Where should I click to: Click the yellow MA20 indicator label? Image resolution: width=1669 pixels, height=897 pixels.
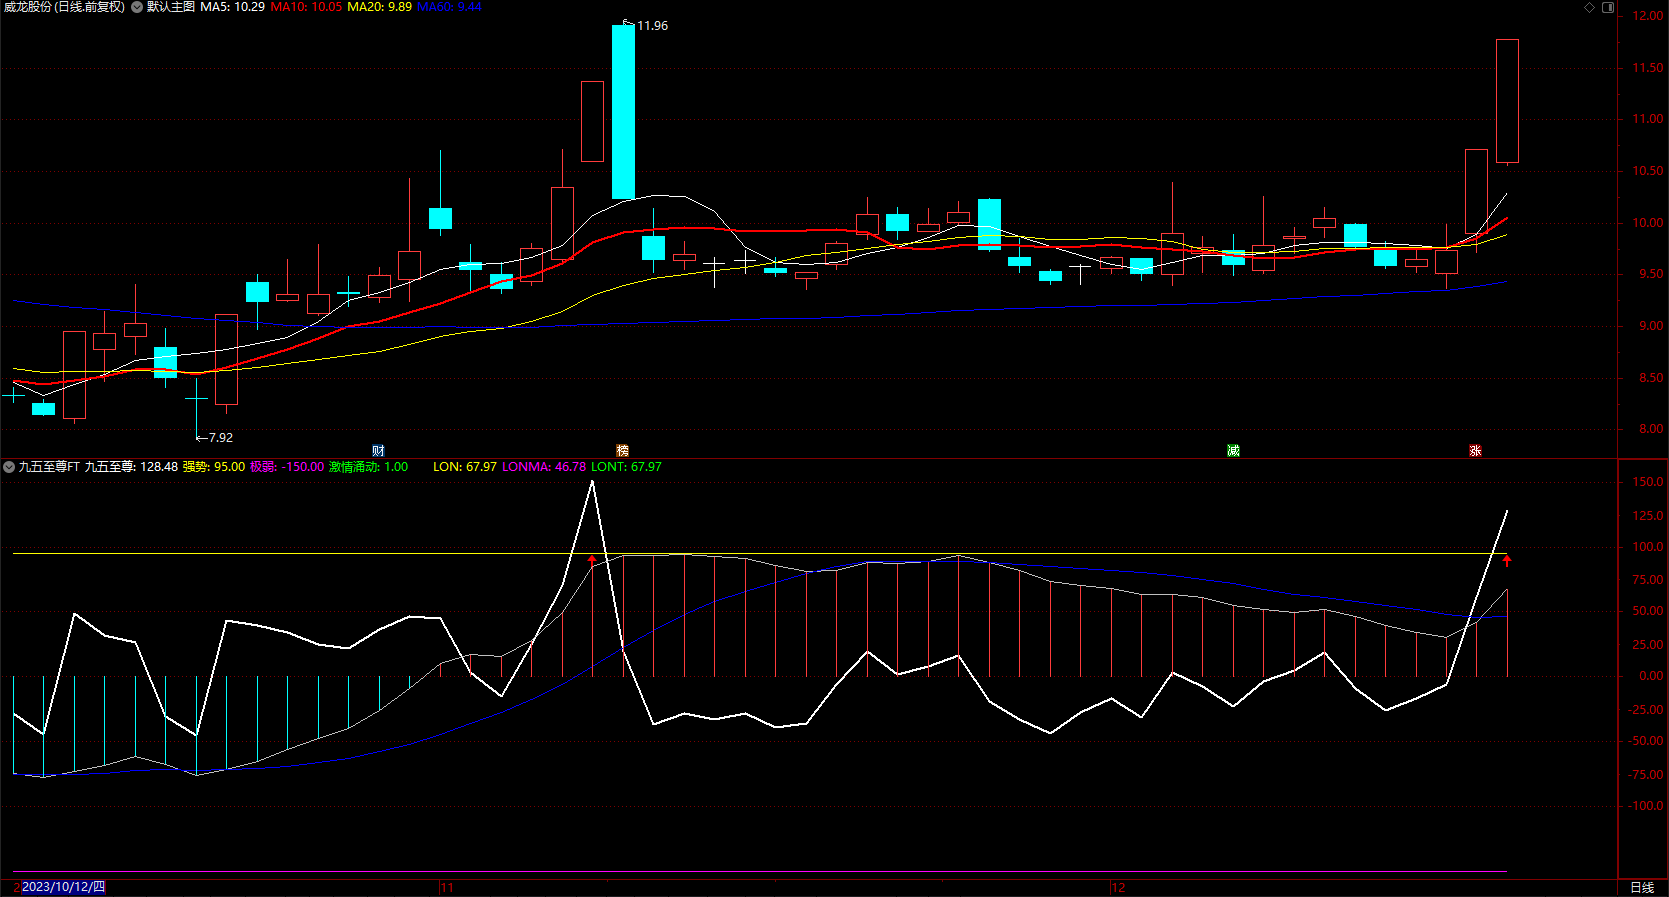click(x=379, y=7)
